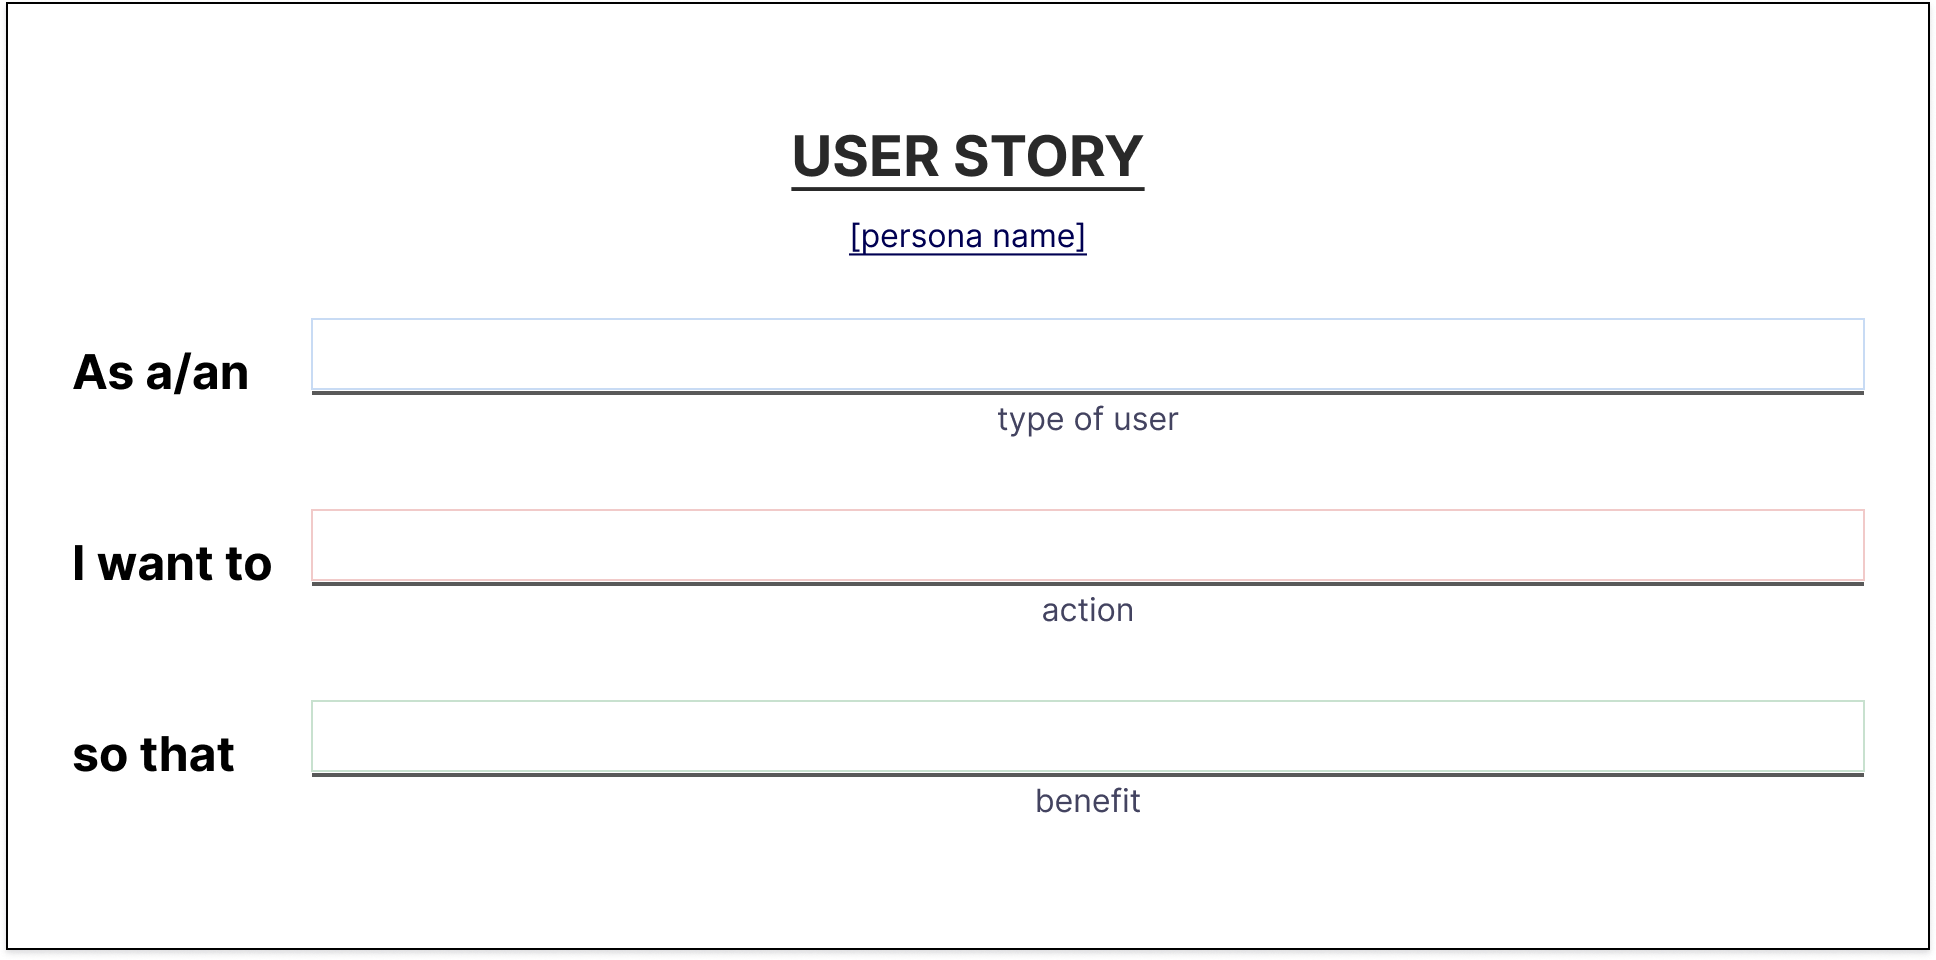This screenshot has height=960, width=1936.
Task: Click the "type of user" caption
Action: click(1088, 419)
